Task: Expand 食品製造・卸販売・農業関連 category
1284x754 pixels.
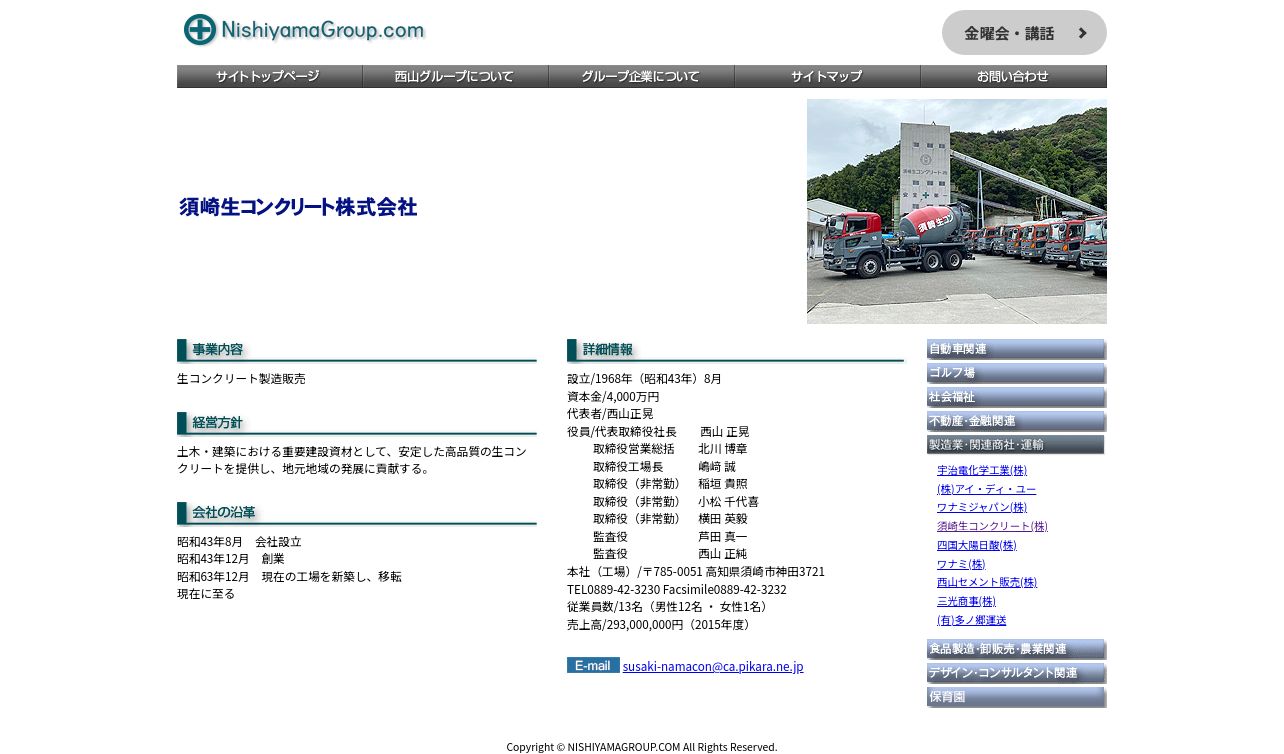Action: (x=1016, y=649)
